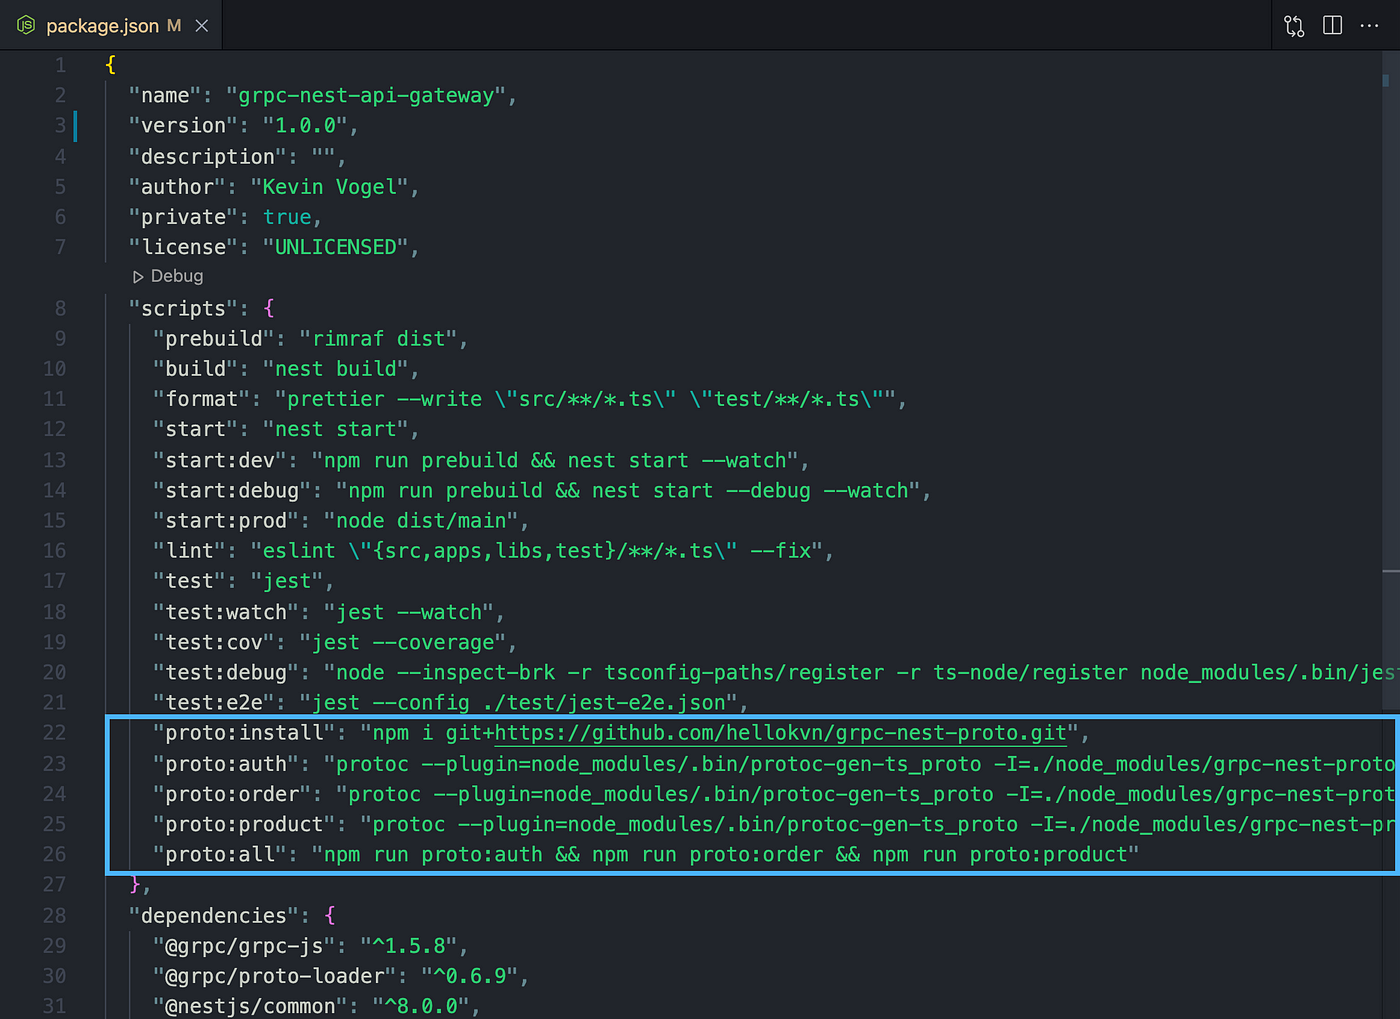
Task: Click the "^8.0.0" version value
Action: tap(421, 1006)
